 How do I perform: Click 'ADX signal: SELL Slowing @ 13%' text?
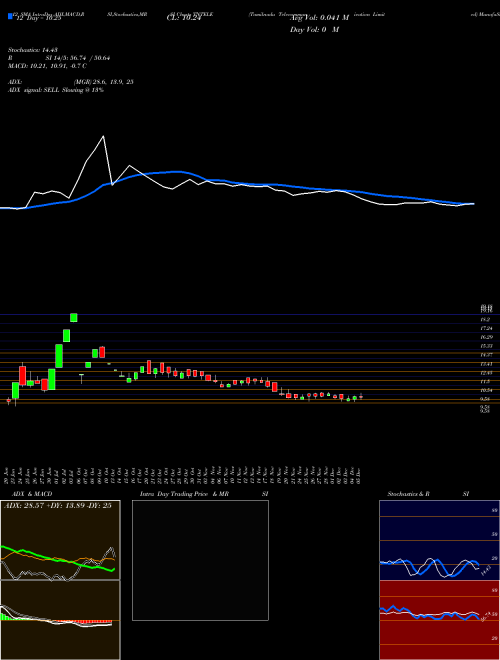click(56, 90)
